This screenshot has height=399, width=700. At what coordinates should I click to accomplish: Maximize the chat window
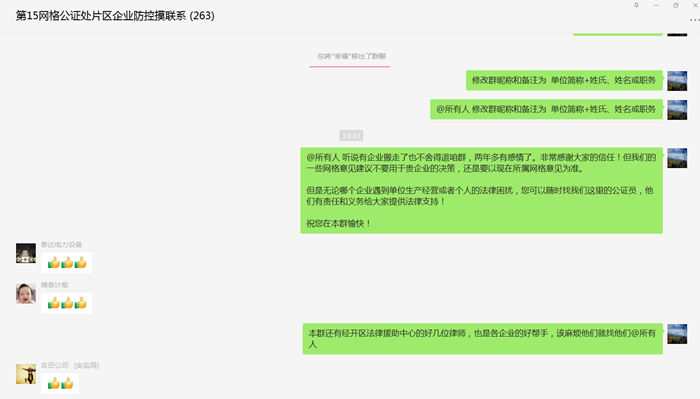[675, 5]
